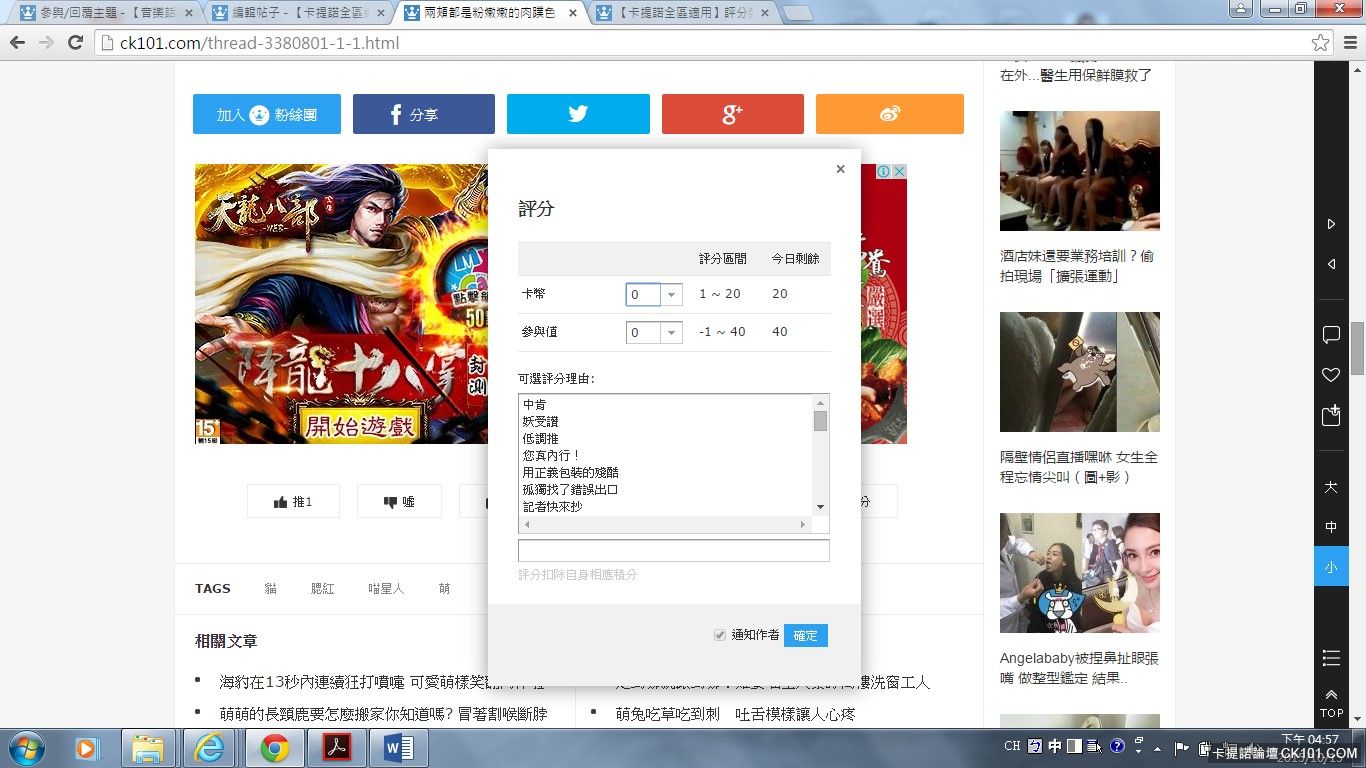Open the Windows Start menu
The width and height of the screenshot is (1366, 768).
(x=24, y=748)
